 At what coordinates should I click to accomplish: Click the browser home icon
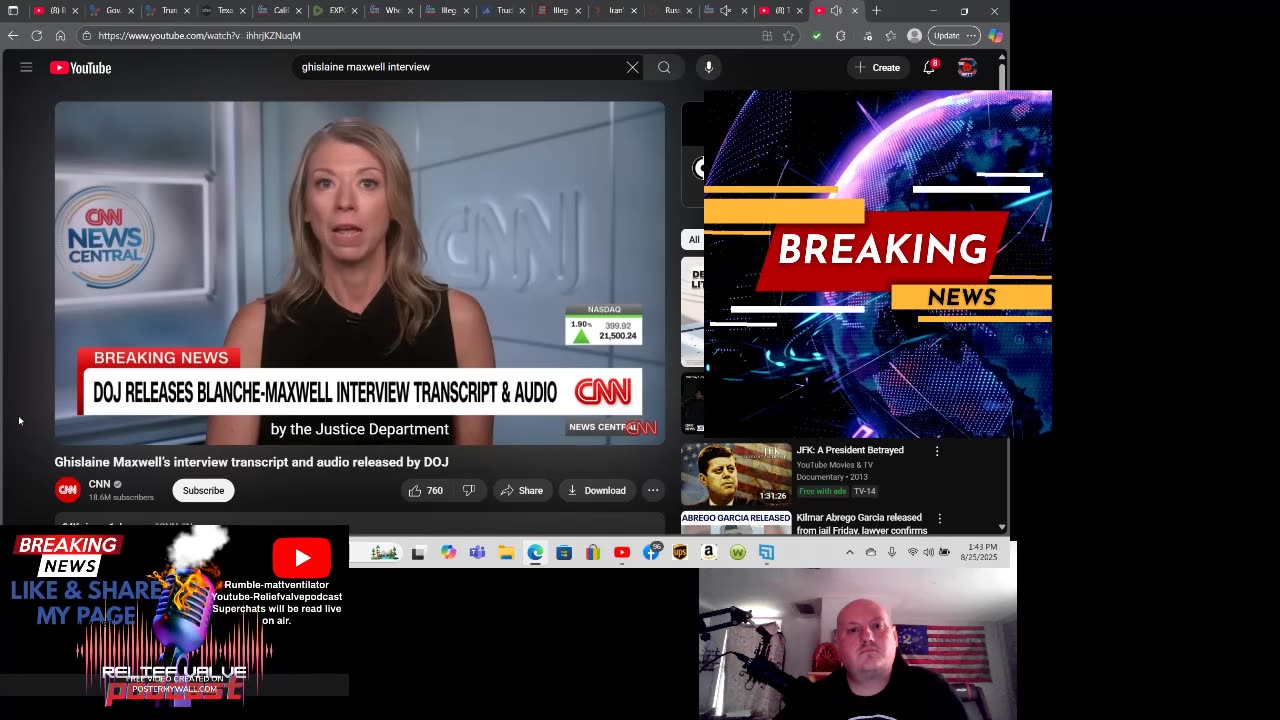coord(60,35)
